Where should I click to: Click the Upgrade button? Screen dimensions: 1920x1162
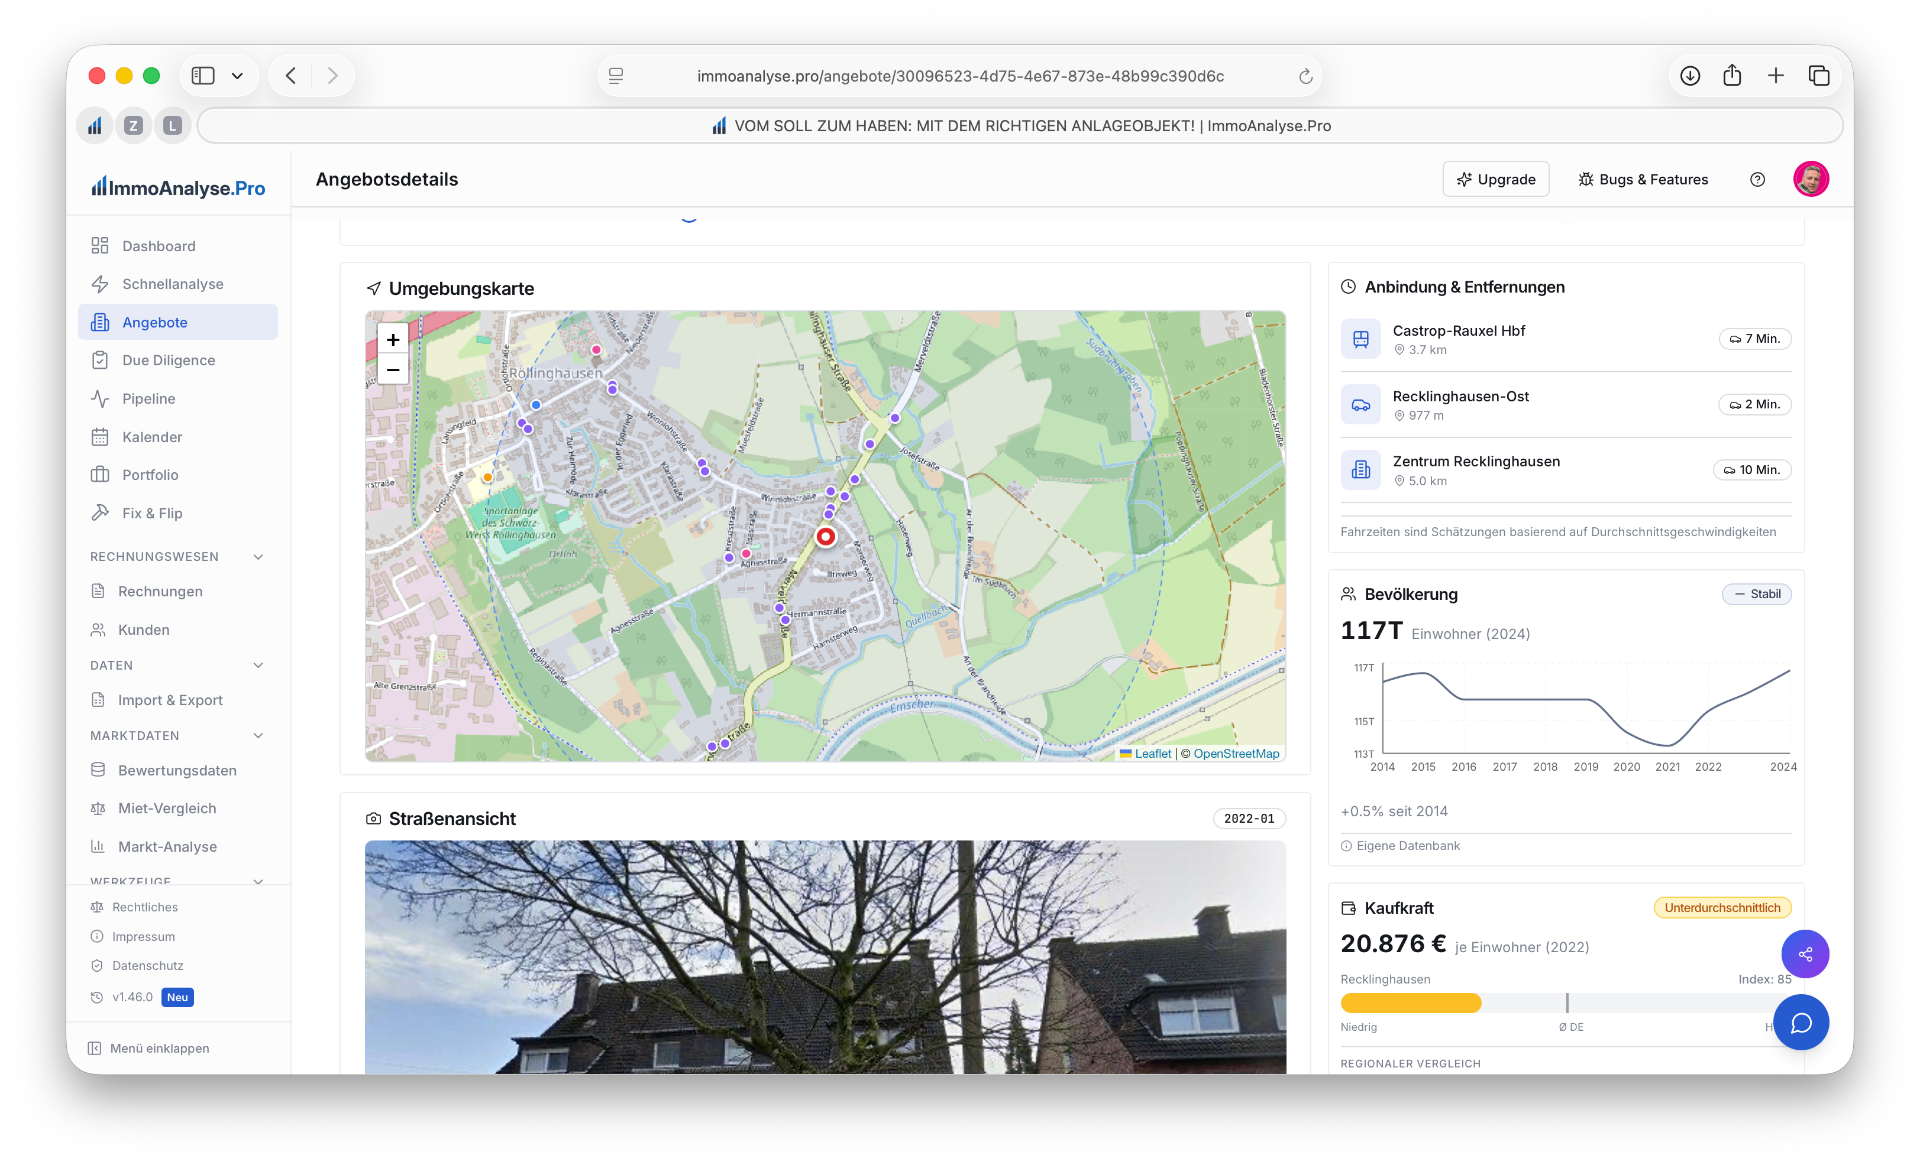pos(1496,180)
